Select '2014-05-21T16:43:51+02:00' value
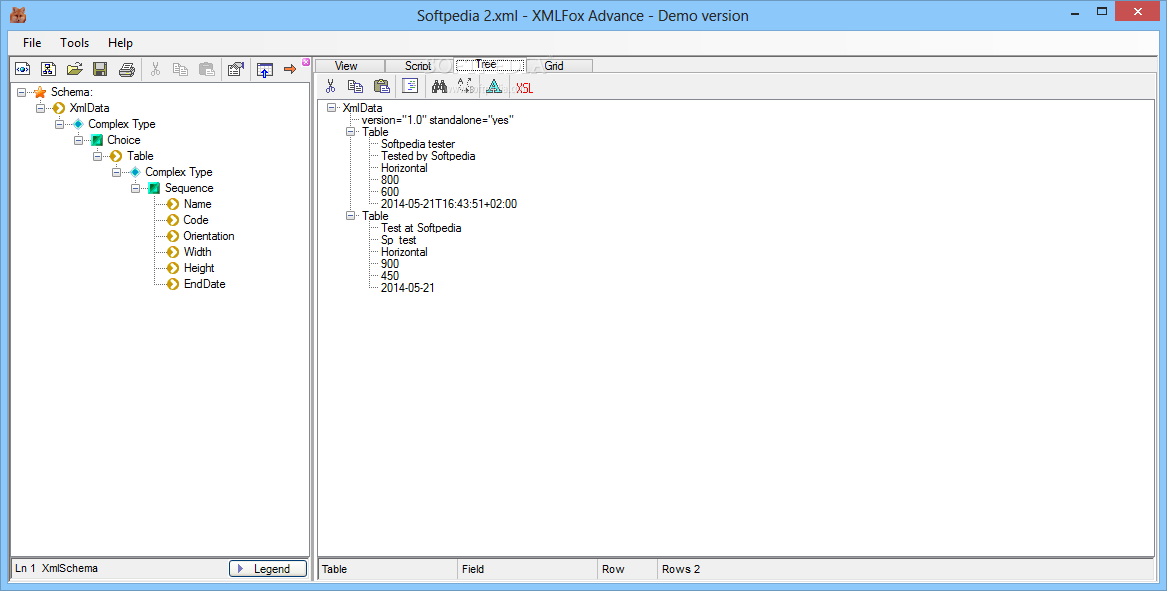The width and height of the screenshot is (1167, 591). (x=449, y=204)
